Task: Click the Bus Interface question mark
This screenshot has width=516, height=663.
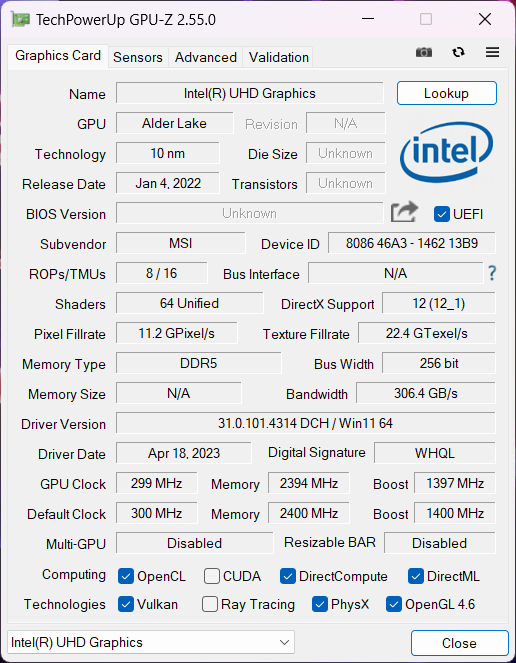Action: point(492,273)
